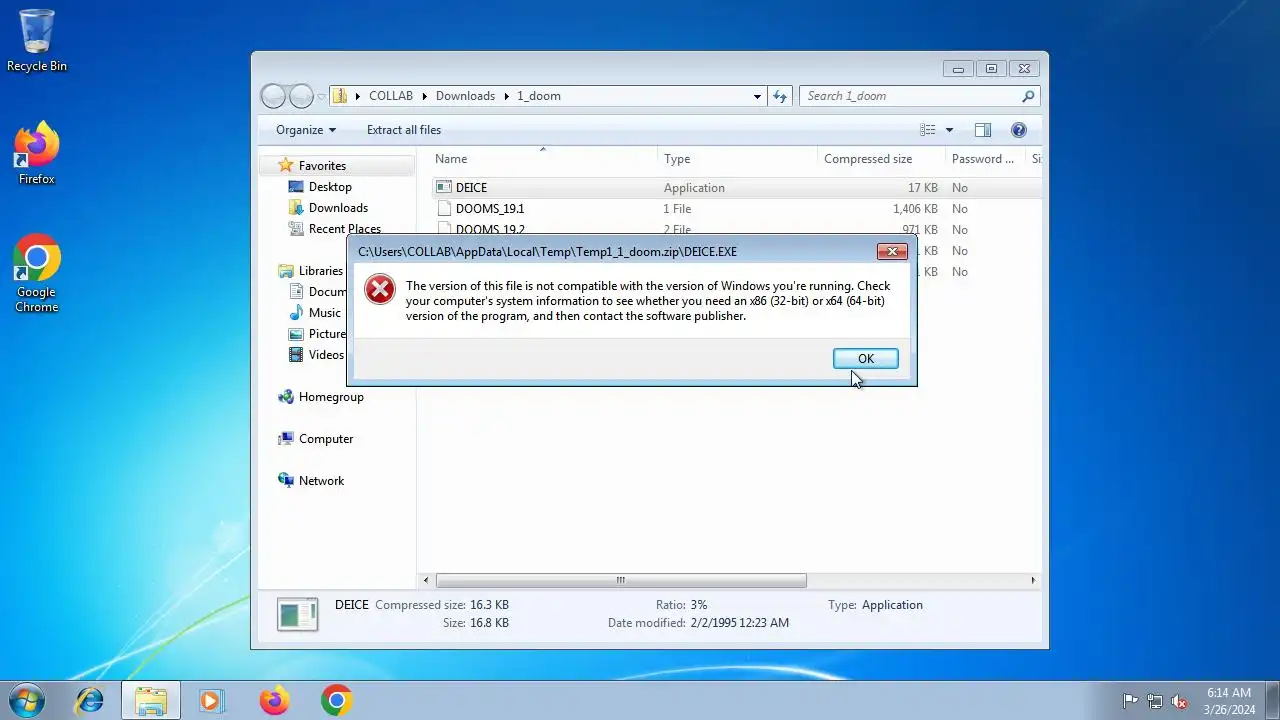The height and width of the screenshot is (720, 1280).
Task: Click the muted volume tray icon
Action: [1179, 701]
